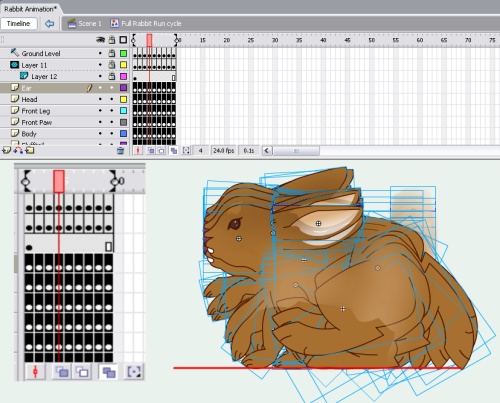Click the 0.1s elapsed time readout

tap(249, 151)
